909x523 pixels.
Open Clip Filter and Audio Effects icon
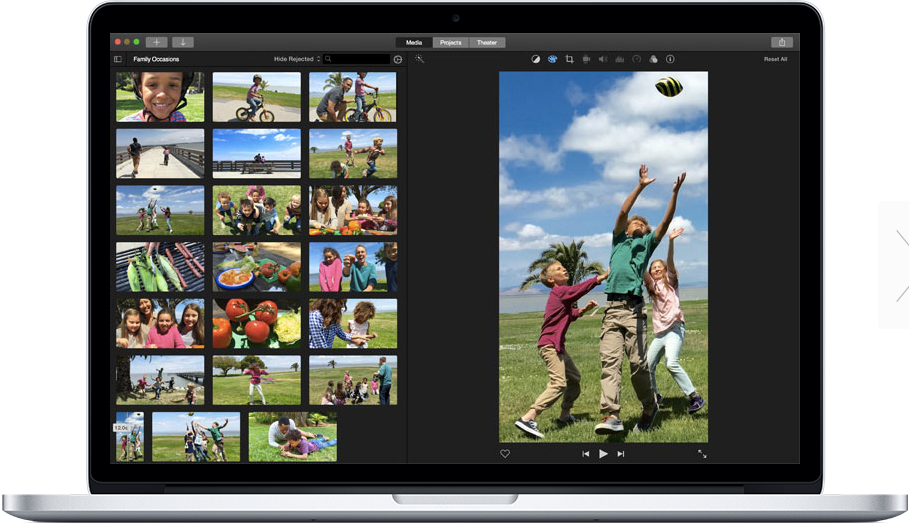click(653, 59)
